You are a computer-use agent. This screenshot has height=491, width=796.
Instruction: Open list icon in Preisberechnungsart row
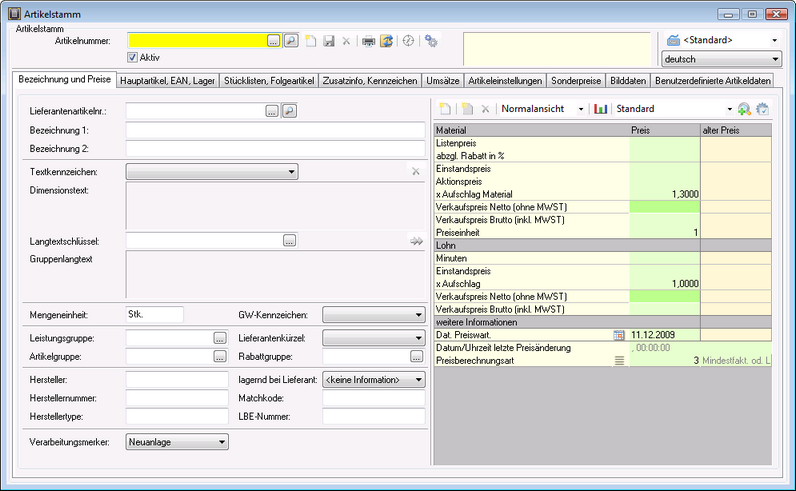619,361
